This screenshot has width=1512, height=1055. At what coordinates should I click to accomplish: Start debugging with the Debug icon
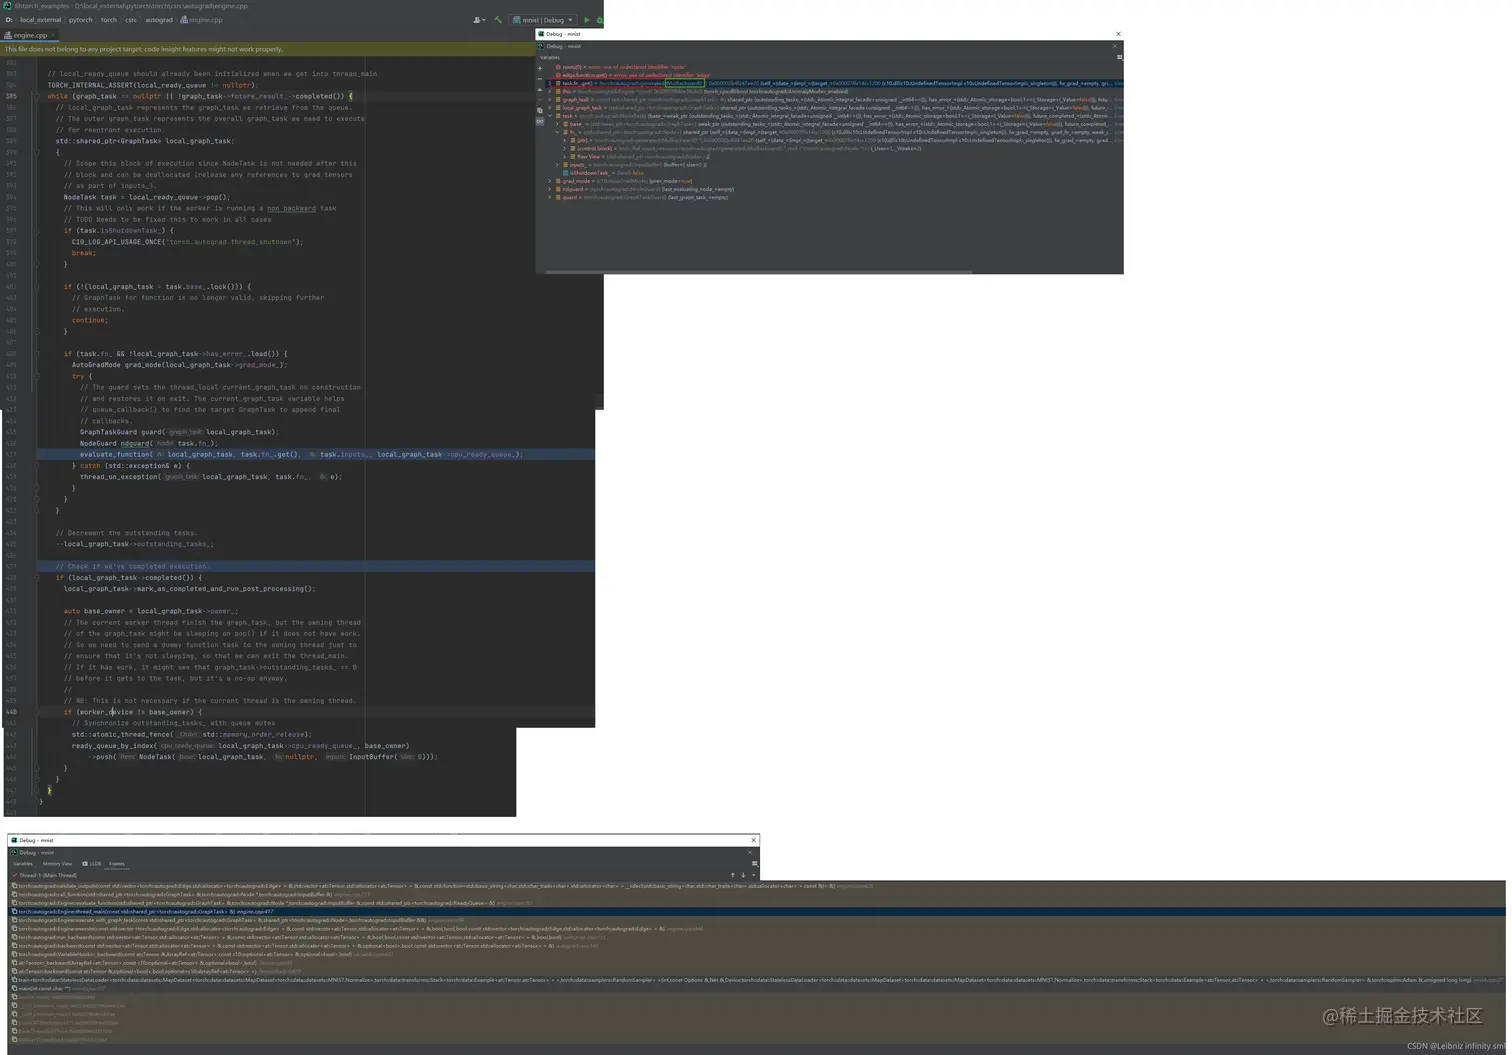[599, 19]
